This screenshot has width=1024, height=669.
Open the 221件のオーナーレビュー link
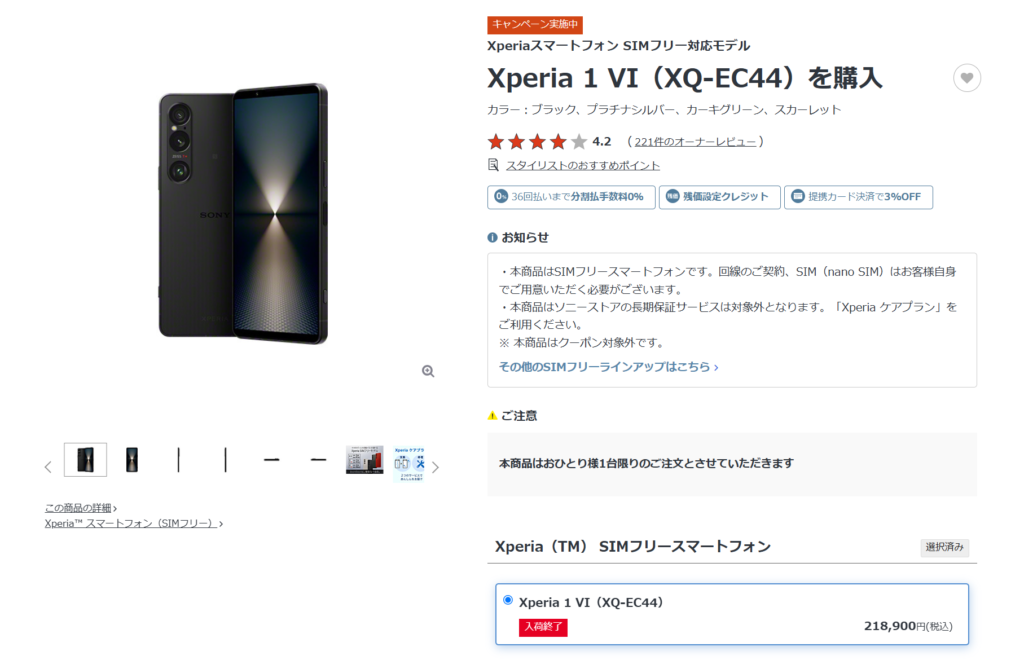(x=695, y=142)
